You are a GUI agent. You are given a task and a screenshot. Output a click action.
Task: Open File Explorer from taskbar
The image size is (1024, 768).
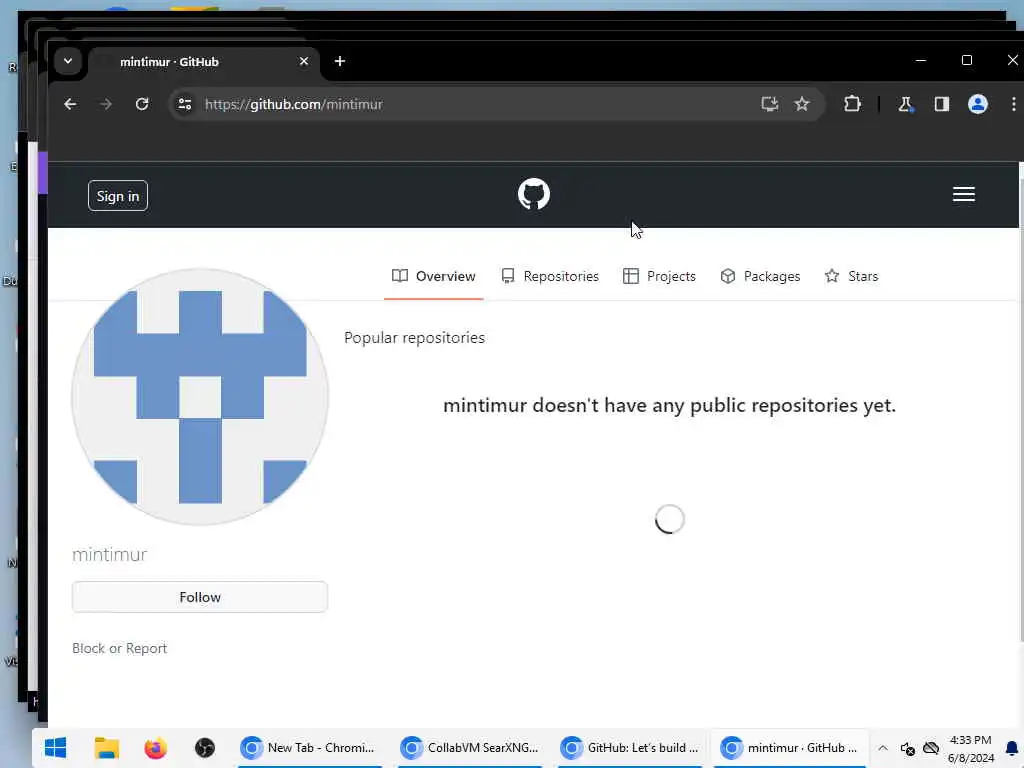(106, 748)
